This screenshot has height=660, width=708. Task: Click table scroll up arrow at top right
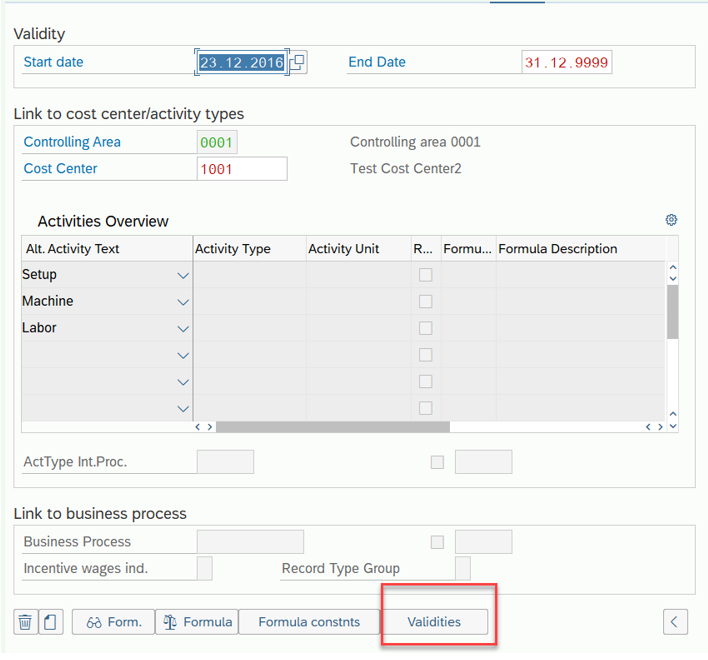click(673, 267)
